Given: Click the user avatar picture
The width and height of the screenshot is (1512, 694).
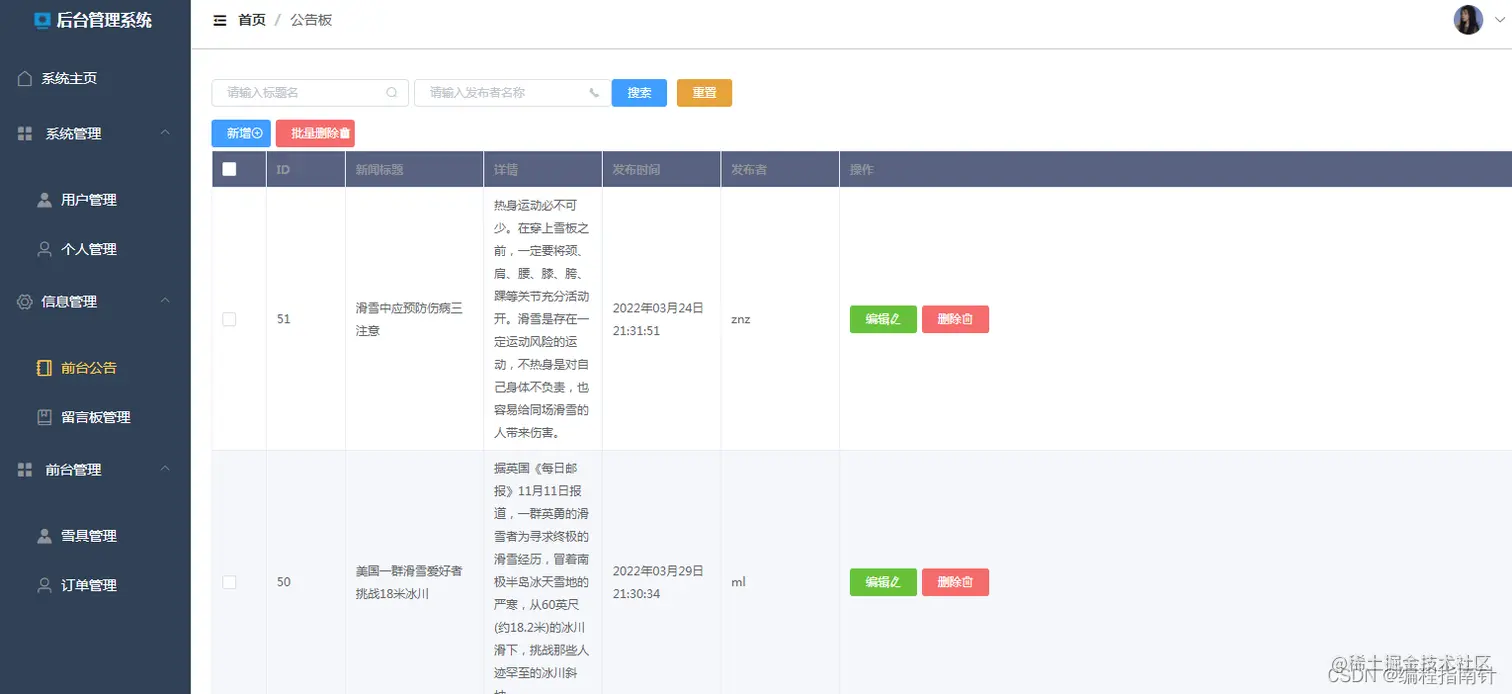Looking at the screenshot, I should (x=1468, y=20).
